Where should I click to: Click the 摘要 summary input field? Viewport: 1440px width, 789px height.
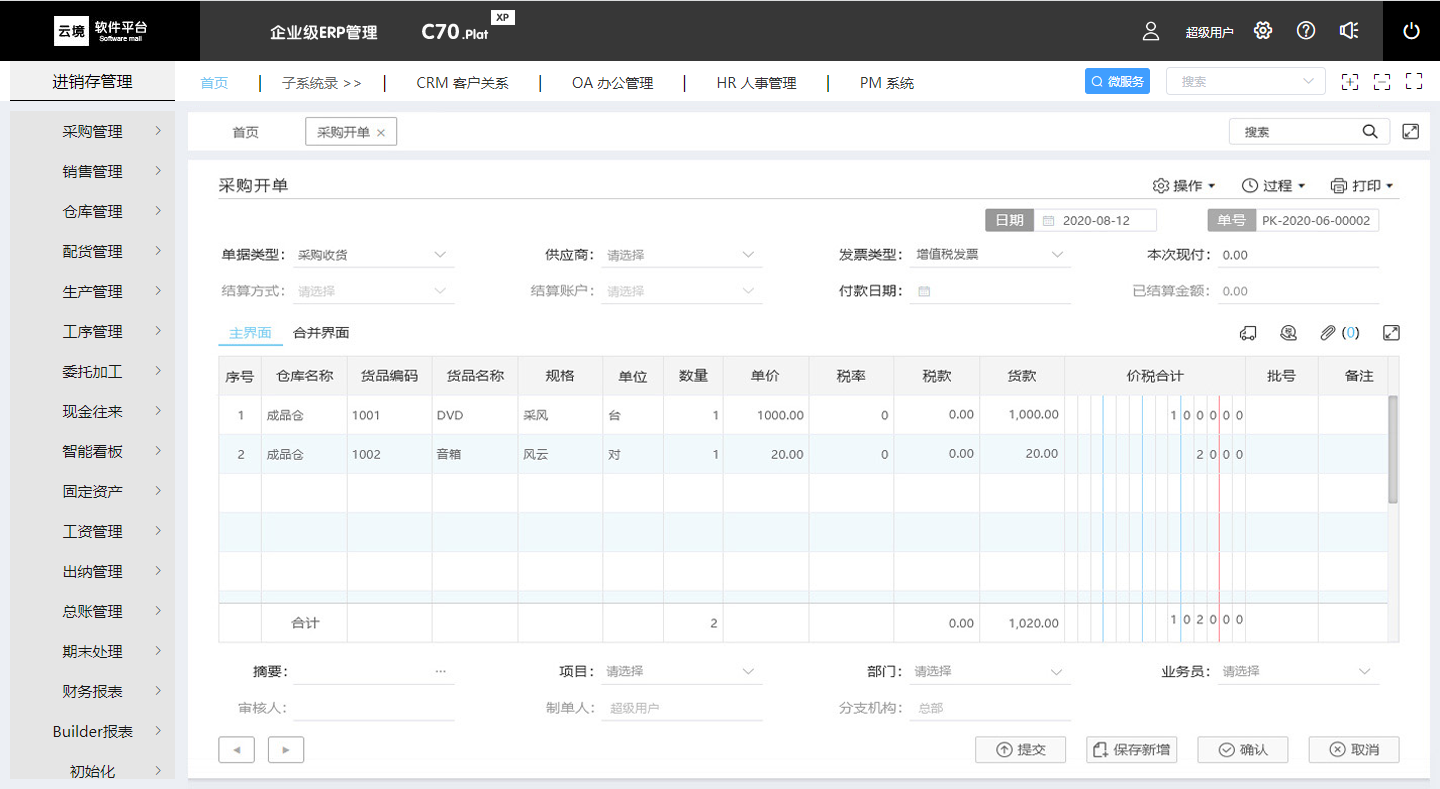click(x=362, y=672)
